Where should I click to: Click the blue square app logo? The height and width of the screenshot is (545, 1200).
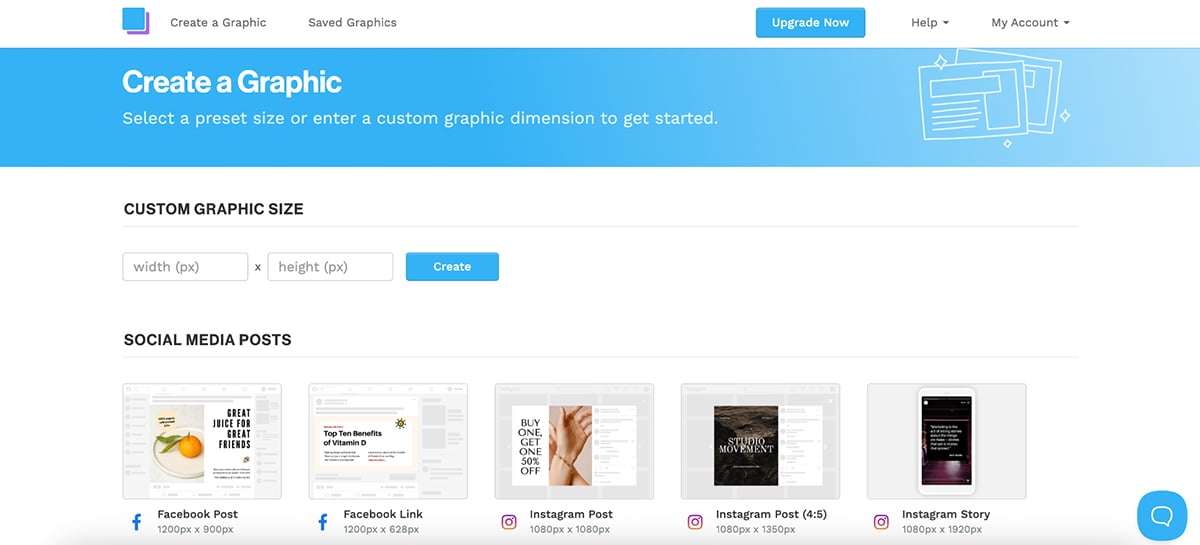pos(135,21)
